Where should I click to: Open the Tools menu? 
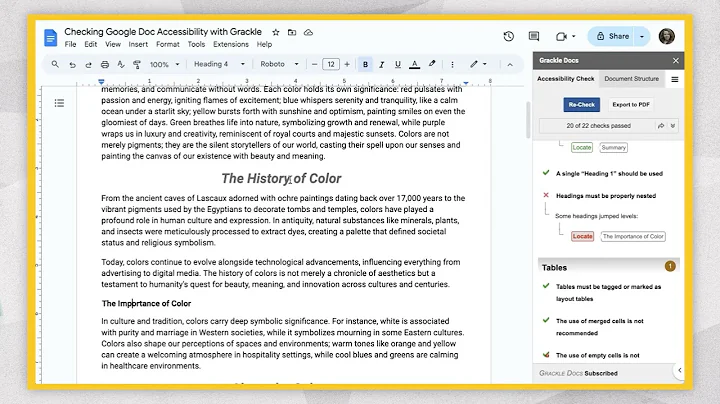pos(196,45)
